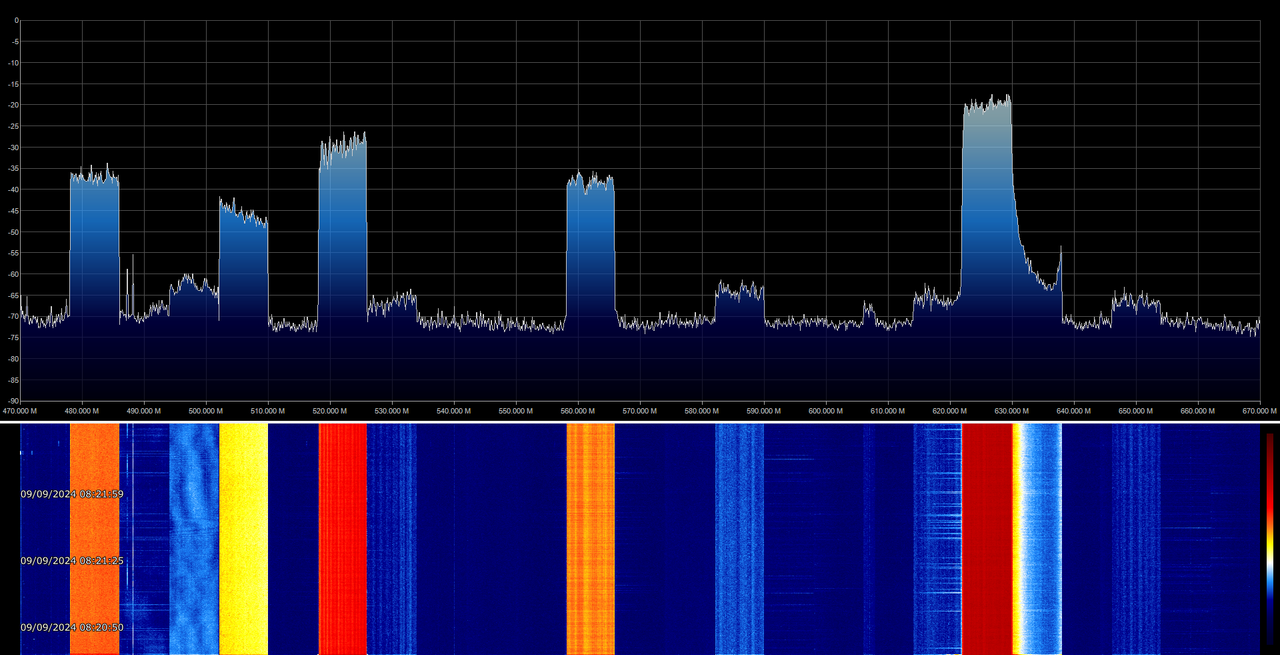Click the 490.000 M frequency axis label

tap(144, 411)
